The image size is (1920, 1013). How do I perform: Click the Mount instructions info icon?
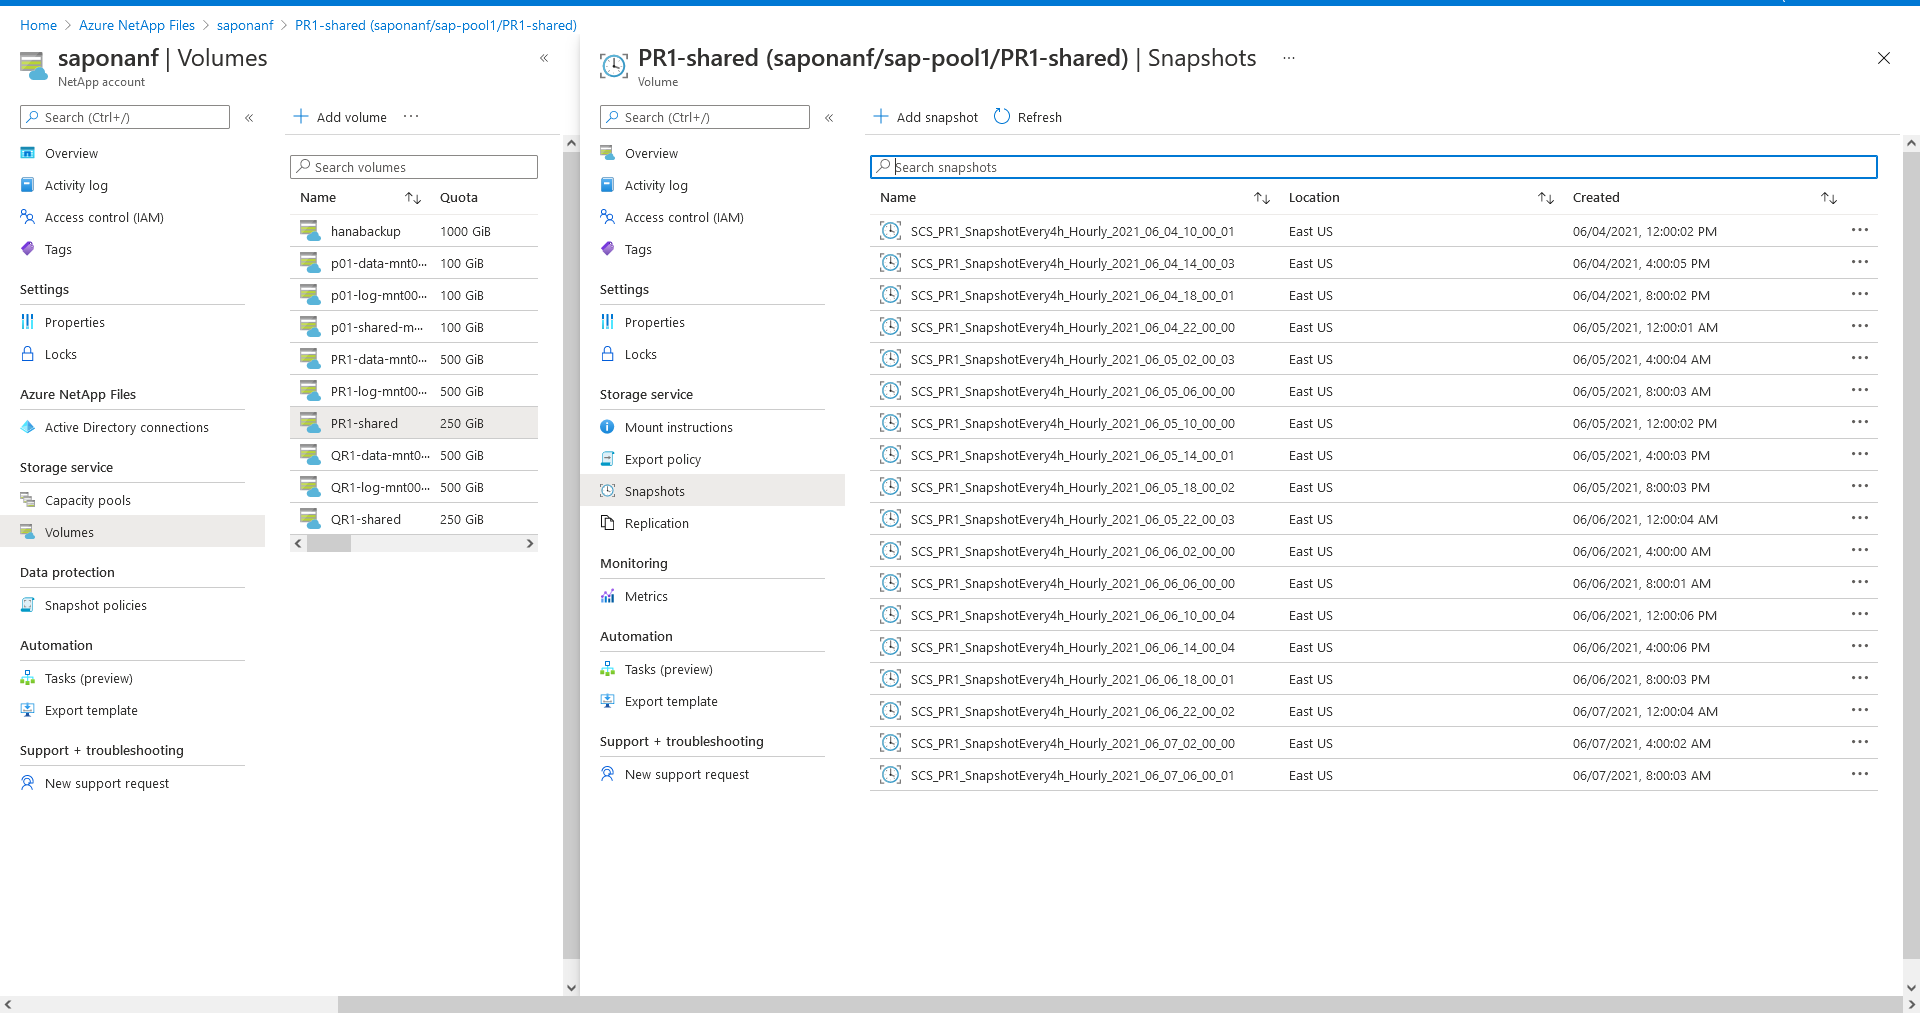tap(607, 427)
